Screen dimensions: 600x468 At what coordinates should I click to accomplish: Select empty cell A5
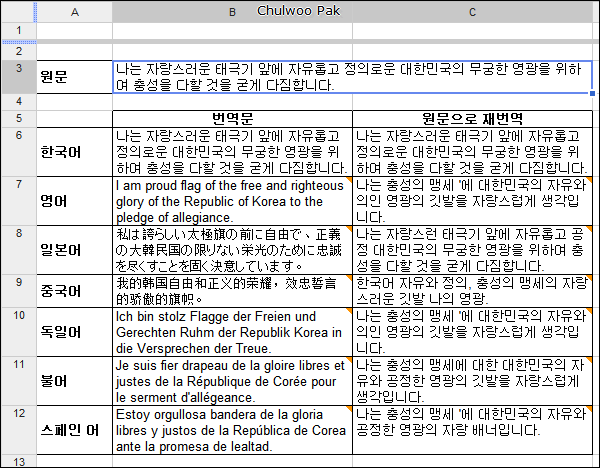pyautogui.click(x=75, y=119)
